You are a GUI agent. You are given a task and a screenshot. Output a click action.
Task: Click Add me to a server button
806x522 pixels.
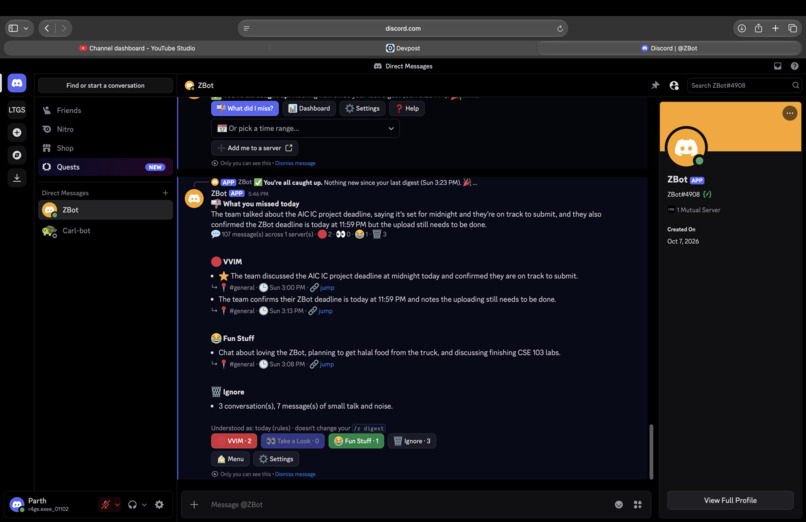pos(254,148)
